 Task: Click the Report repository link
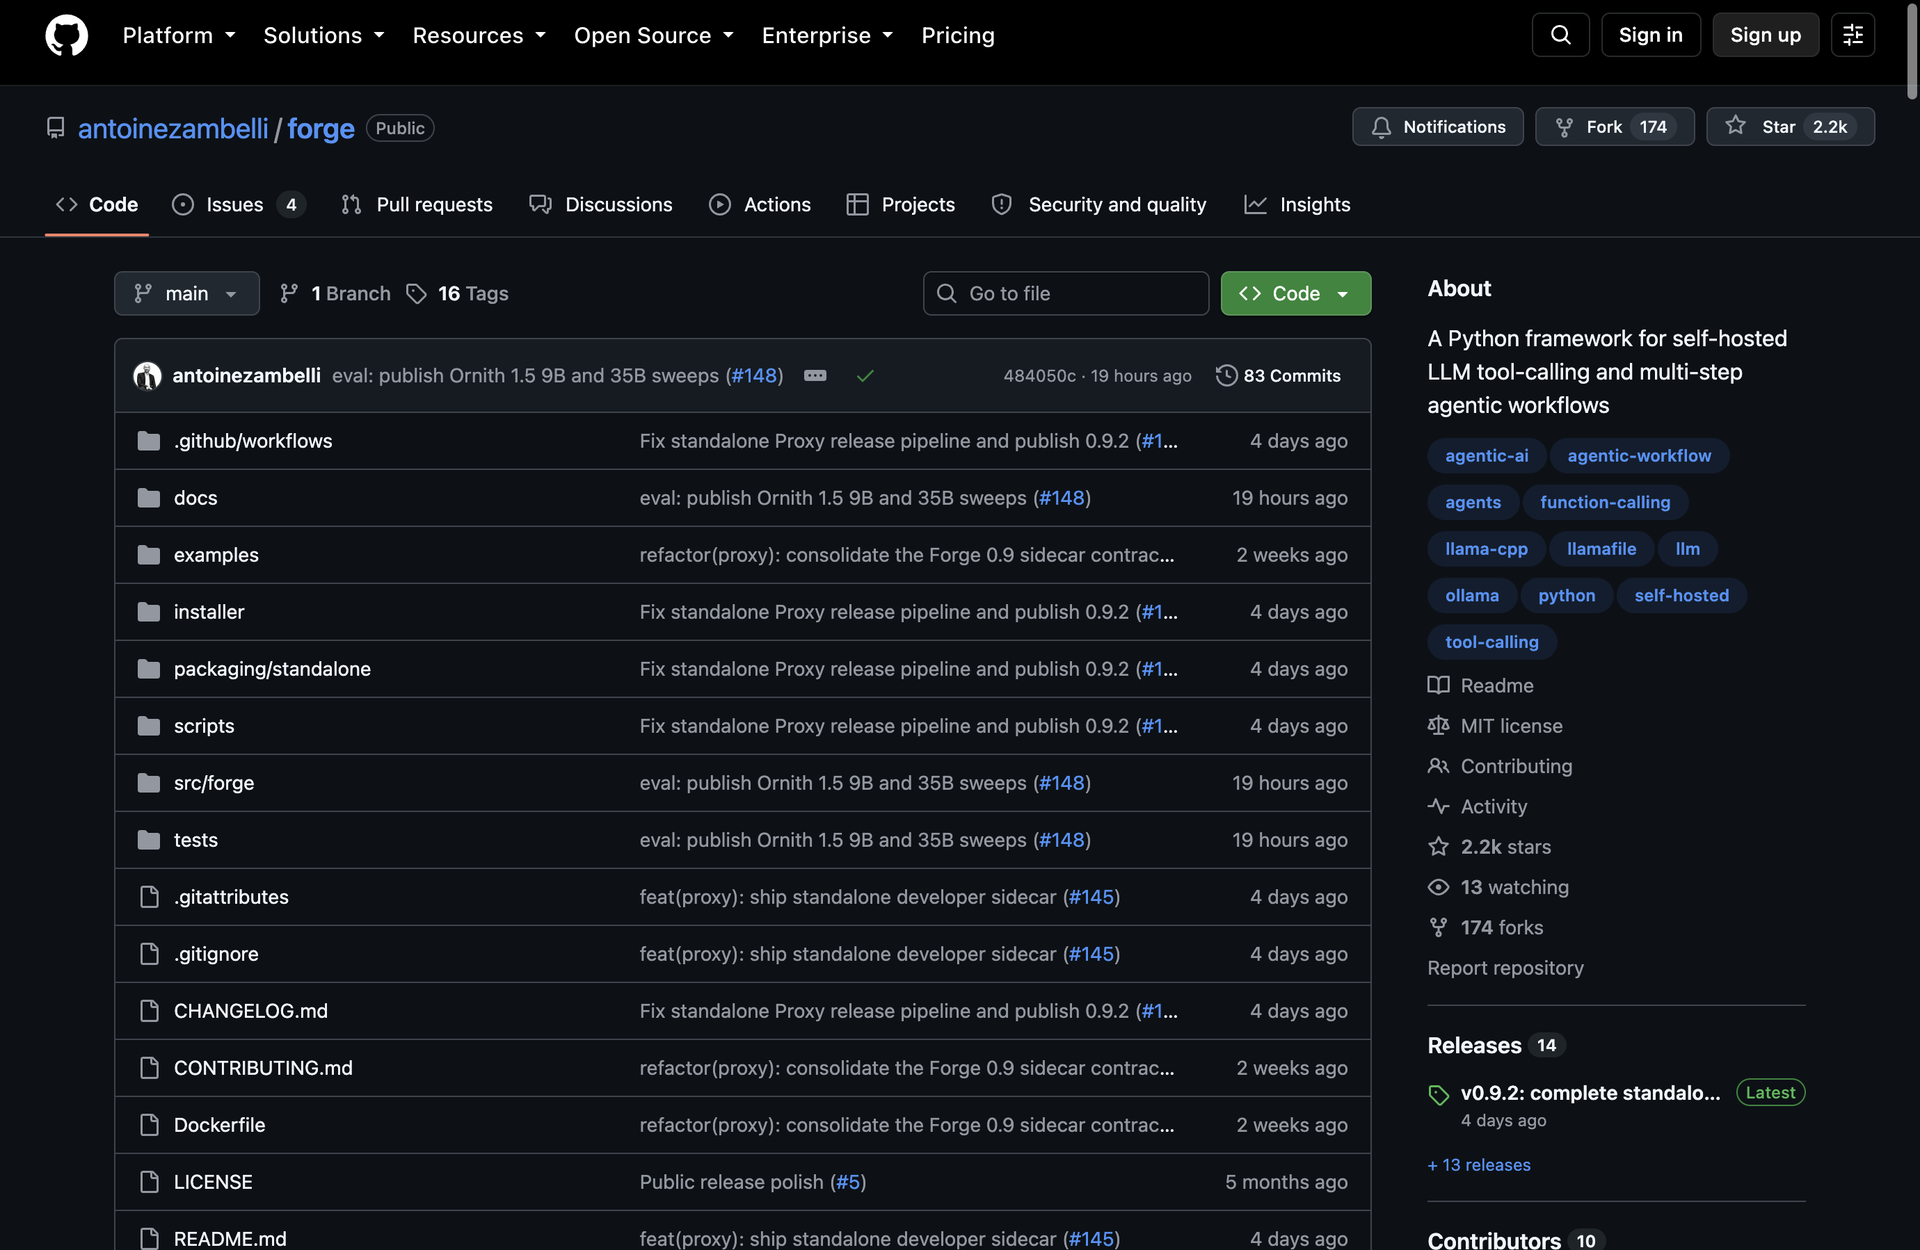pos(1505,968)
